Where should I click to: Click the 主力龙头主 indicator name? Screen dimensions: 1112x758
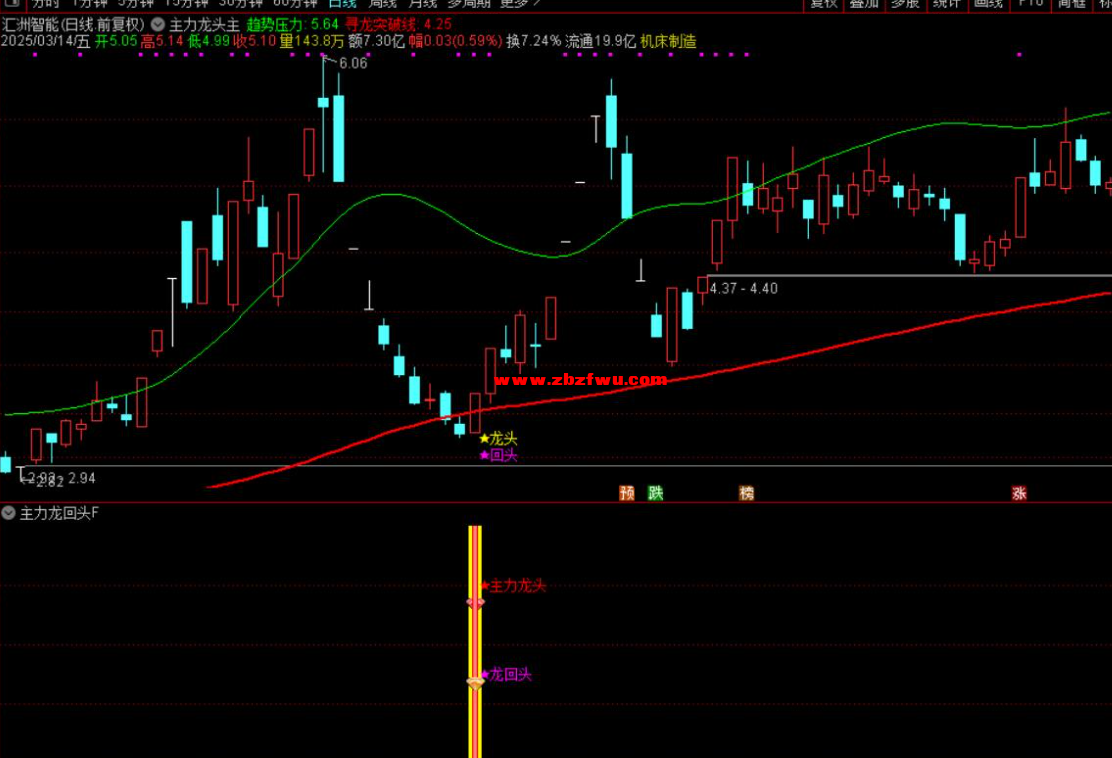[x=204, y=25]
